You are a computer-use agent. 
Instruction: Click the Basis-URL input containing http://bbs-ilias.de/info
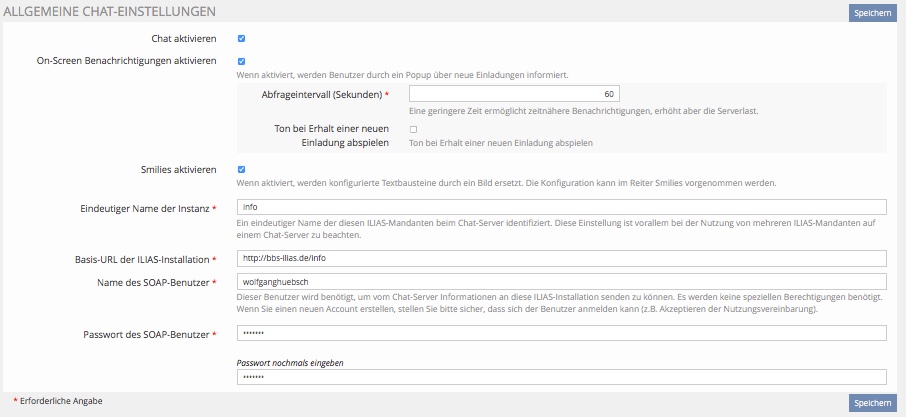(561, 258)
